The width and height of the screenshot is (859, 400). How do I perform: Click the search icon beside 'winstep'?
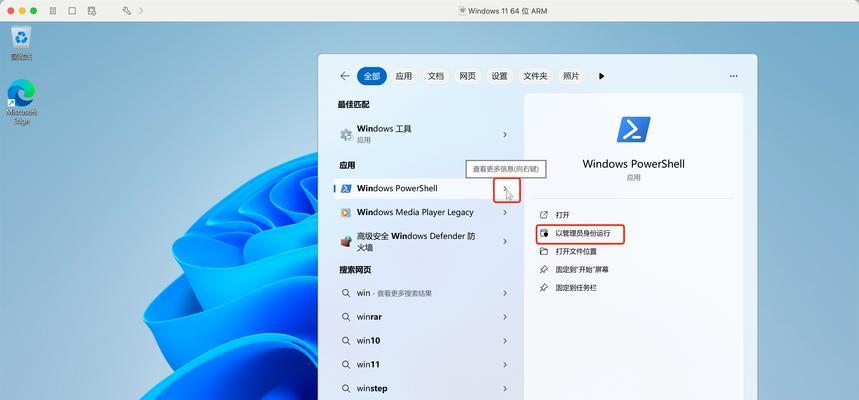(x=346, y=388)
